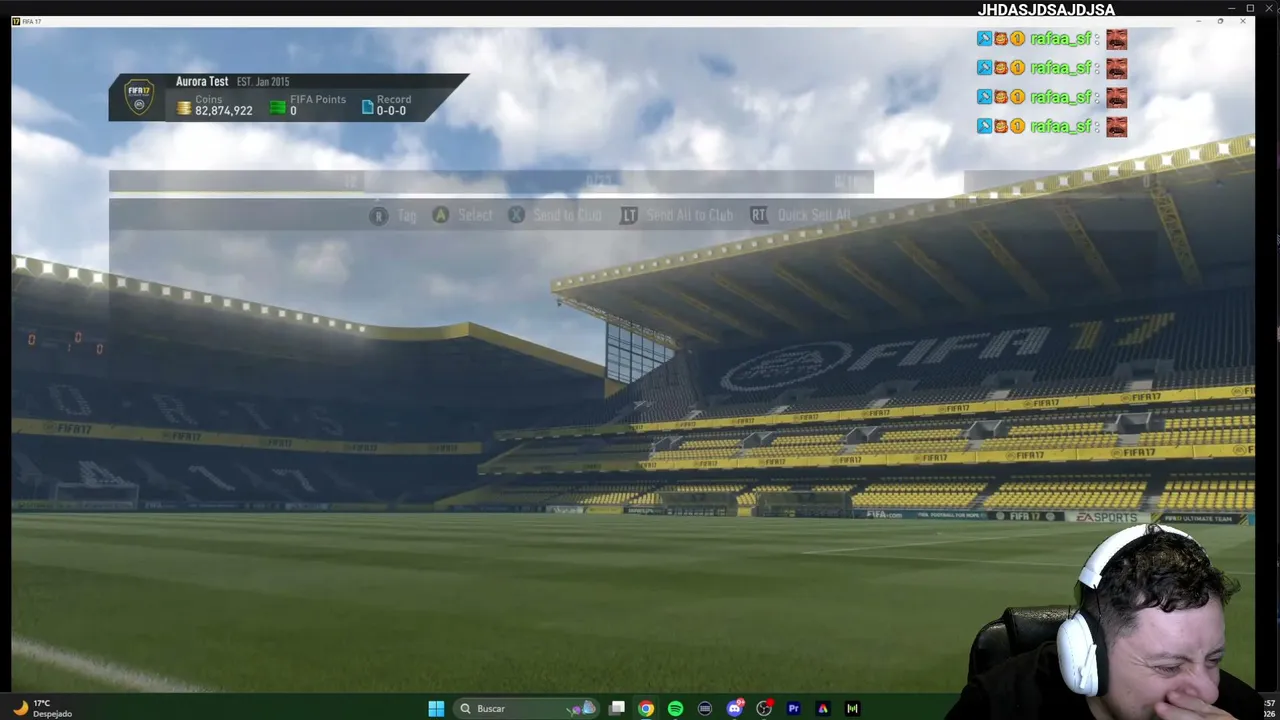The height and width of the screenshot is (720, 1280).
Task: Open Adobe Premiere Pro from the taskbar
Action: pyautogui.click(x=793, y=708)
